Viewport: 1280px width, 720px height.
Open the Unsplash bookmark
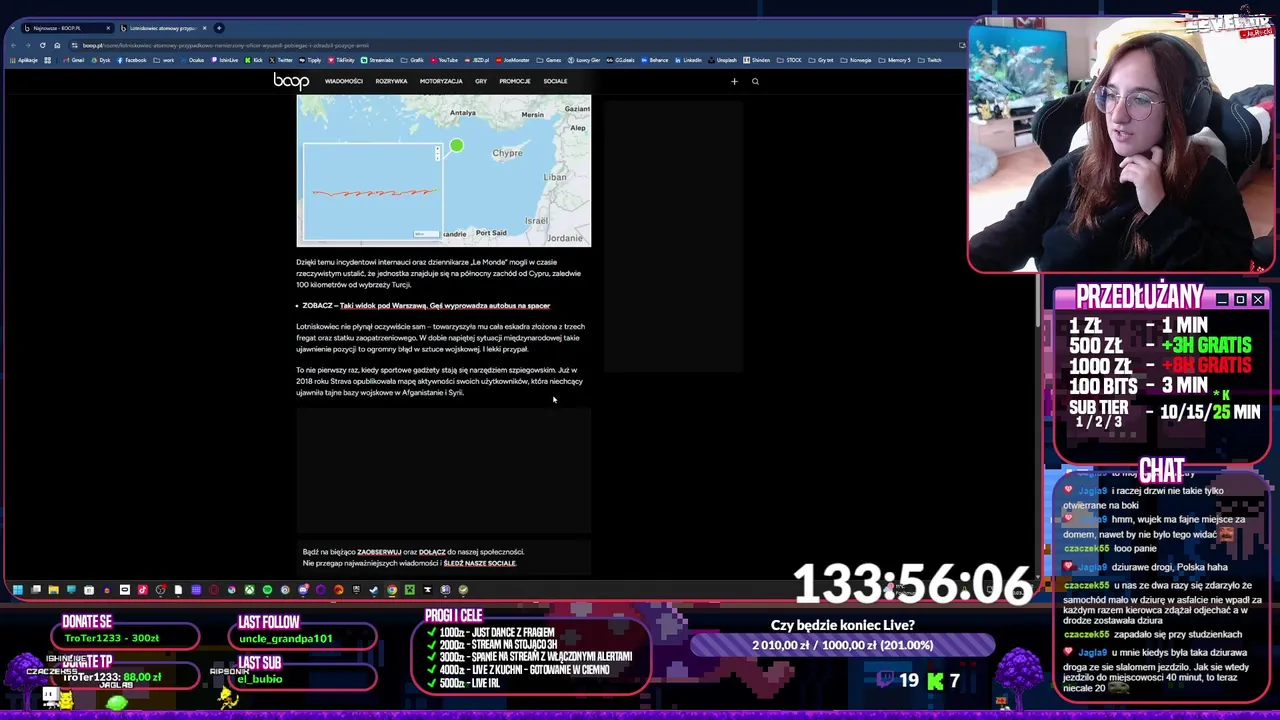click(722, 60)
